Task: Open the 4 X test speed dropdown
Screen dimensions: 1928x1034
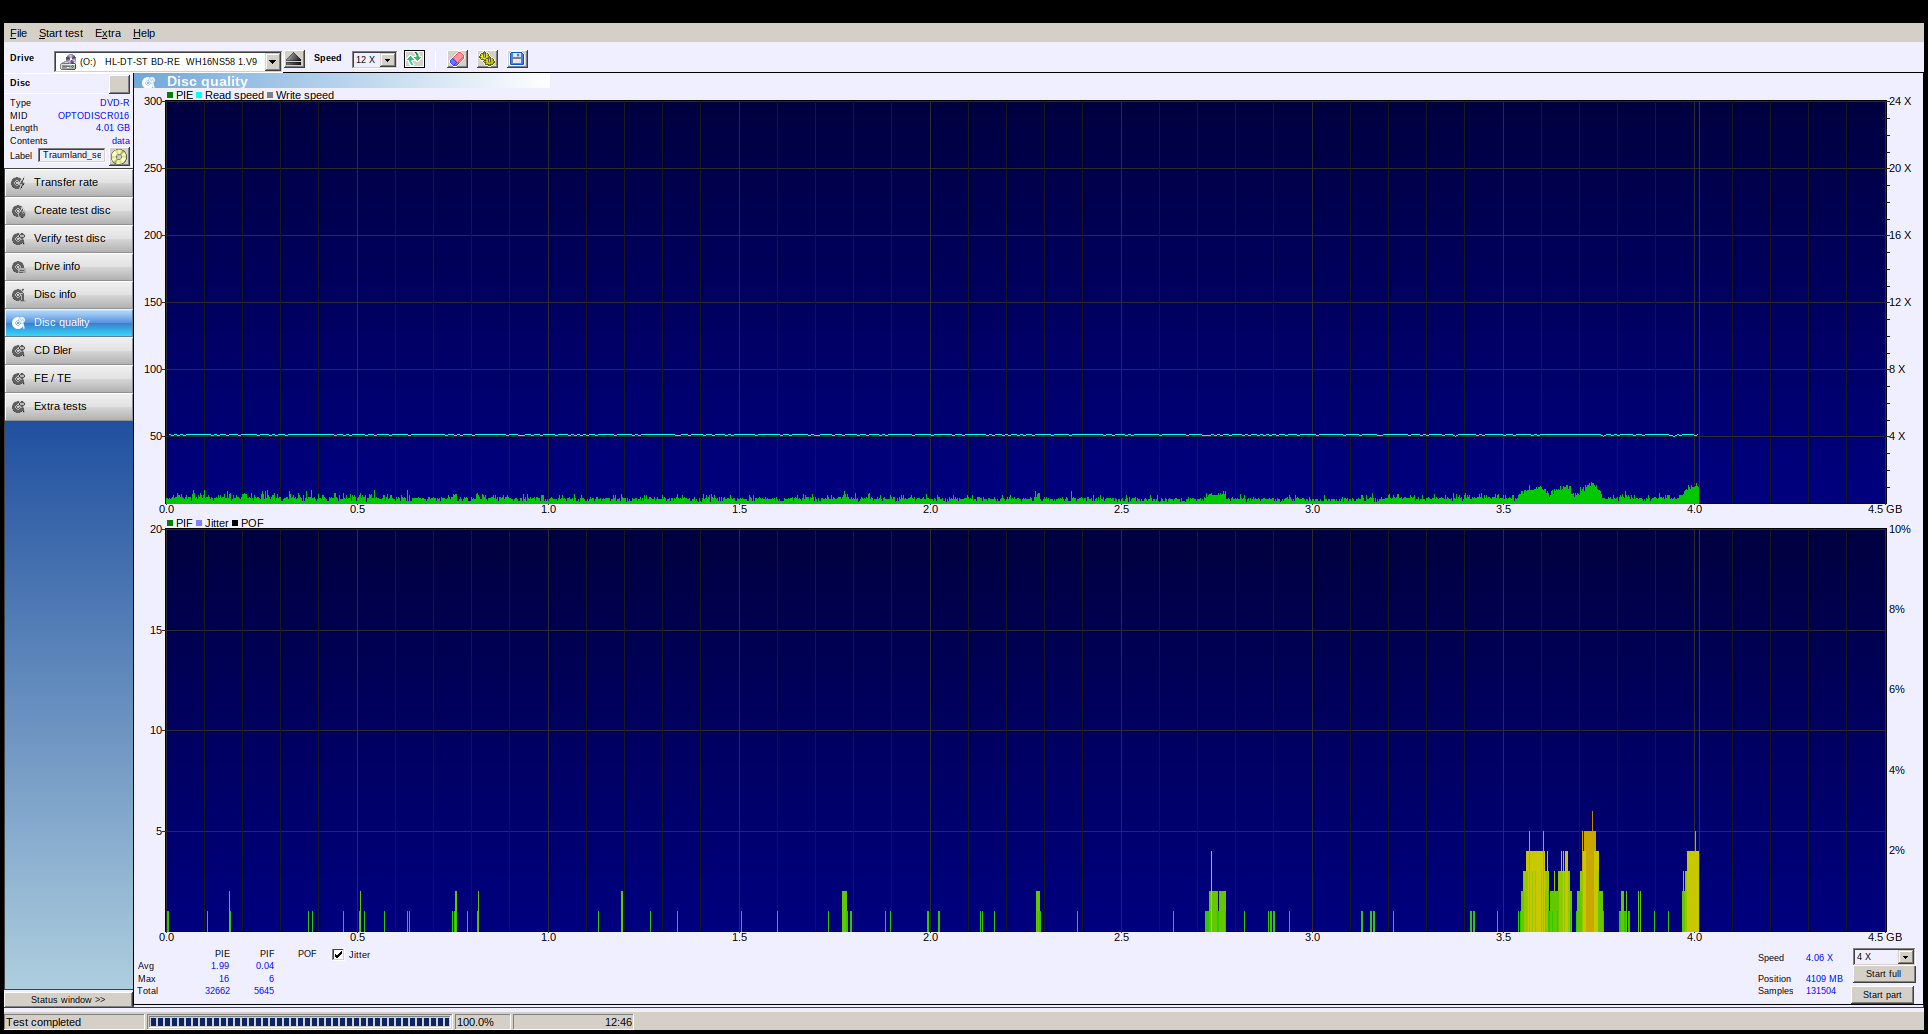Action: [x=1905, y=957]
